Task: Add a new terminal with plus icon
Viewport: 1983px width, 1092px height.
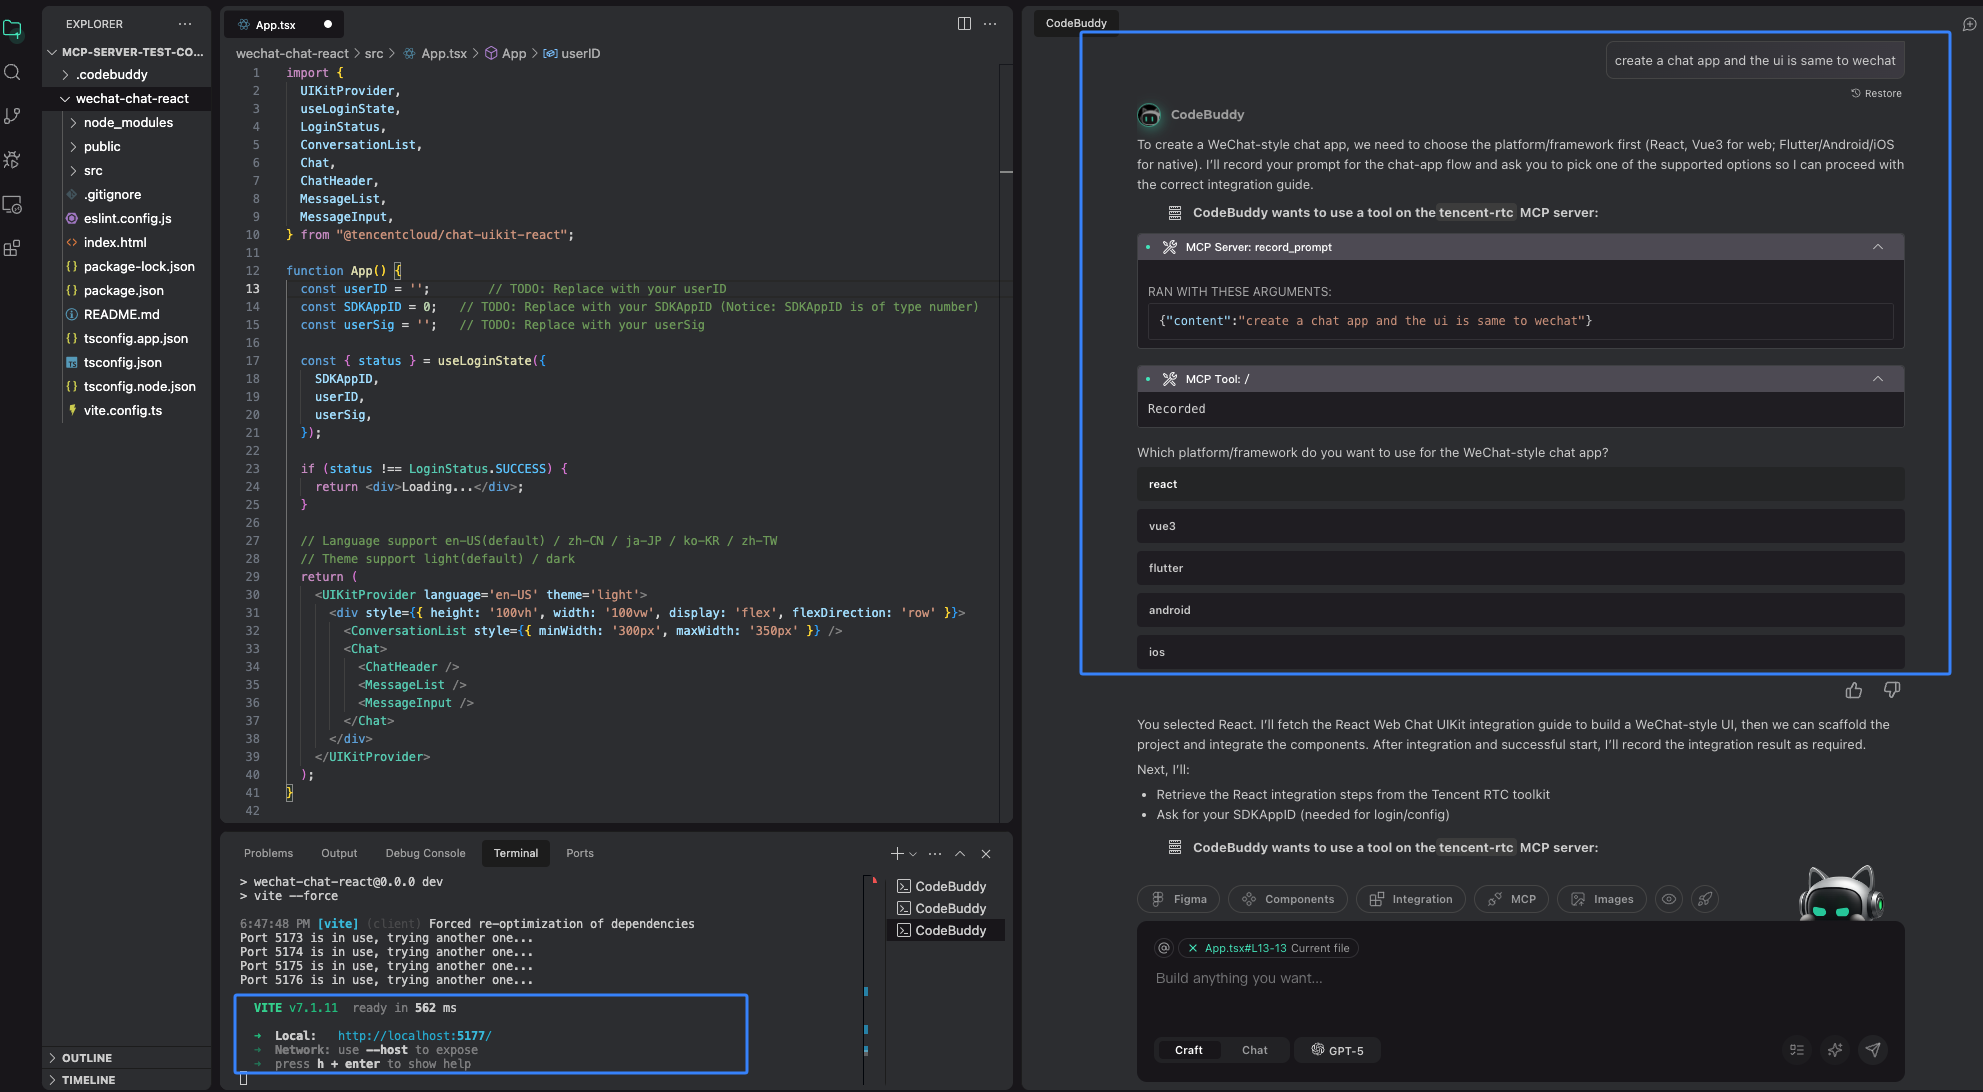Action: [x=897, y=853]
